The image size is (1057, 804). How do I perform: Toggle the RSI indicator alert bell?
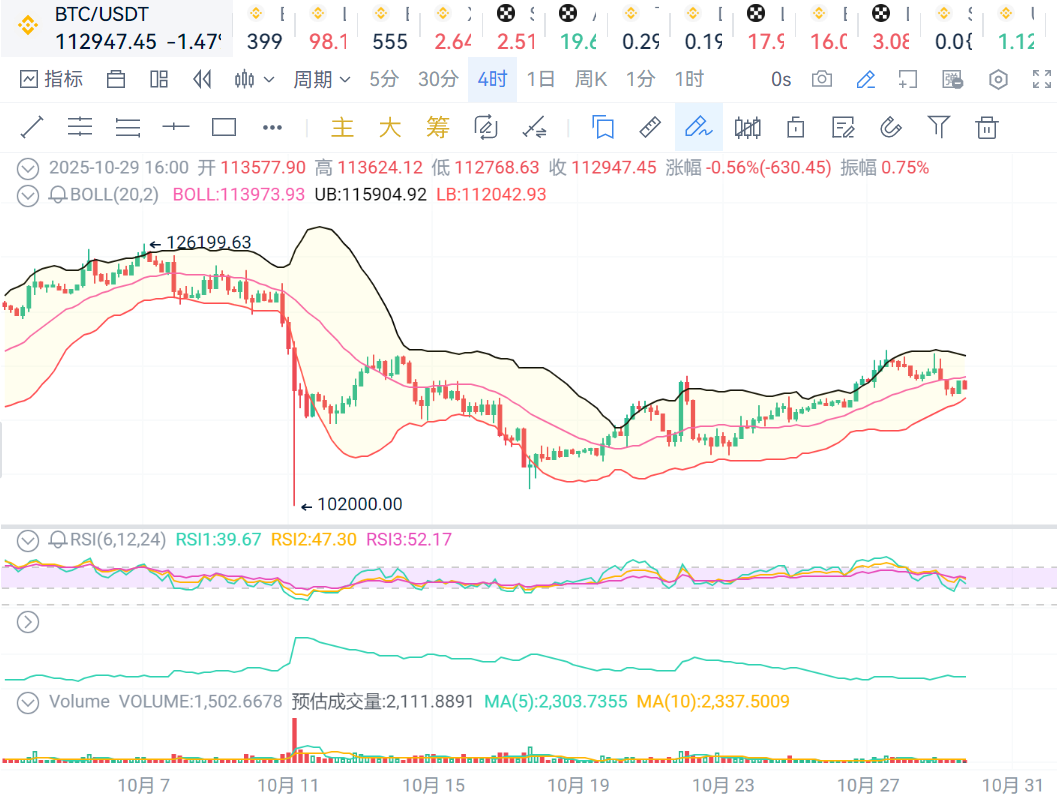coord(58,540)
